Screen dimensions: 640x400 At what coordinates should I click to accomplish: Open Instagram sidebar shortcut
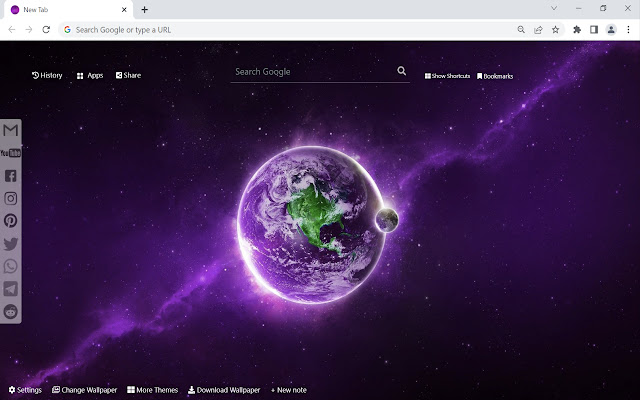tap(11, 198)
